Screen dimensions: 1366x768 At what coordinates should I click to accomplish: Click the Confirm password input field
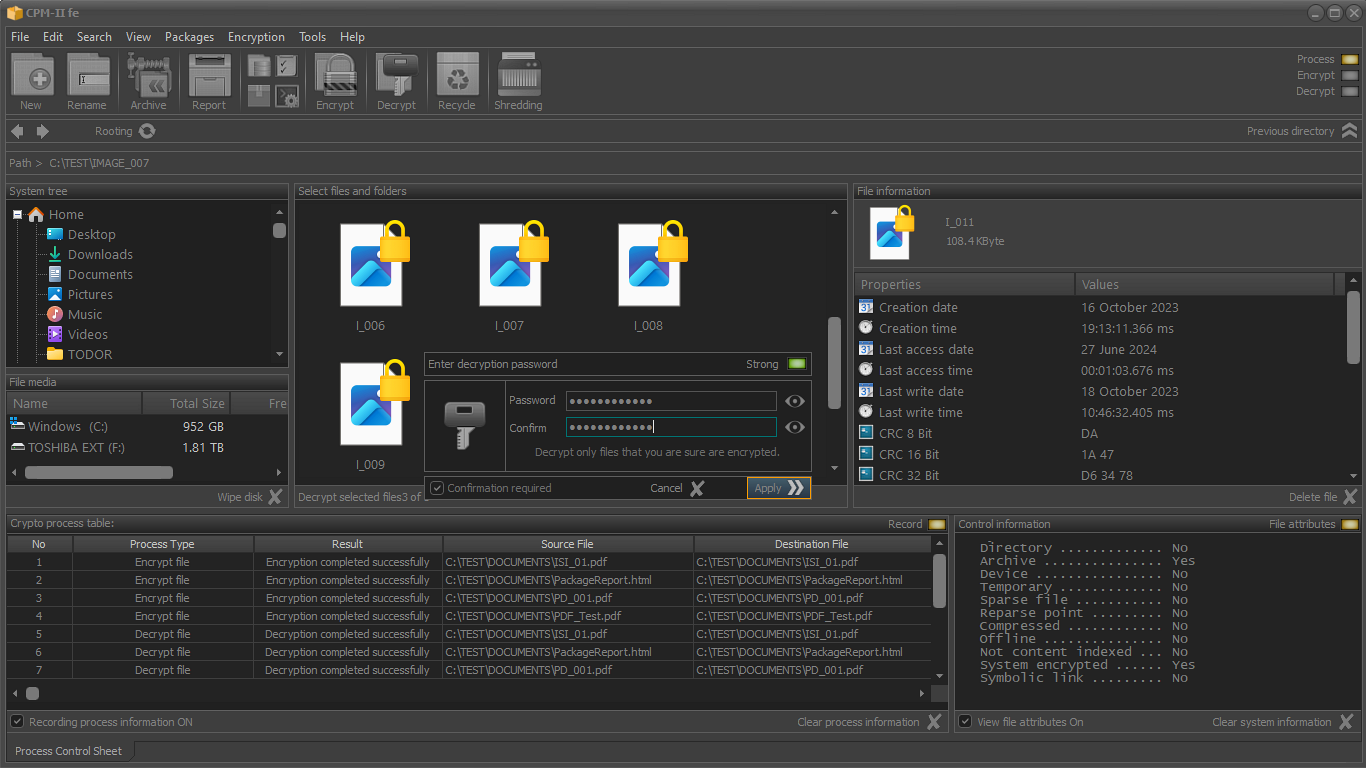coord(671,427)
